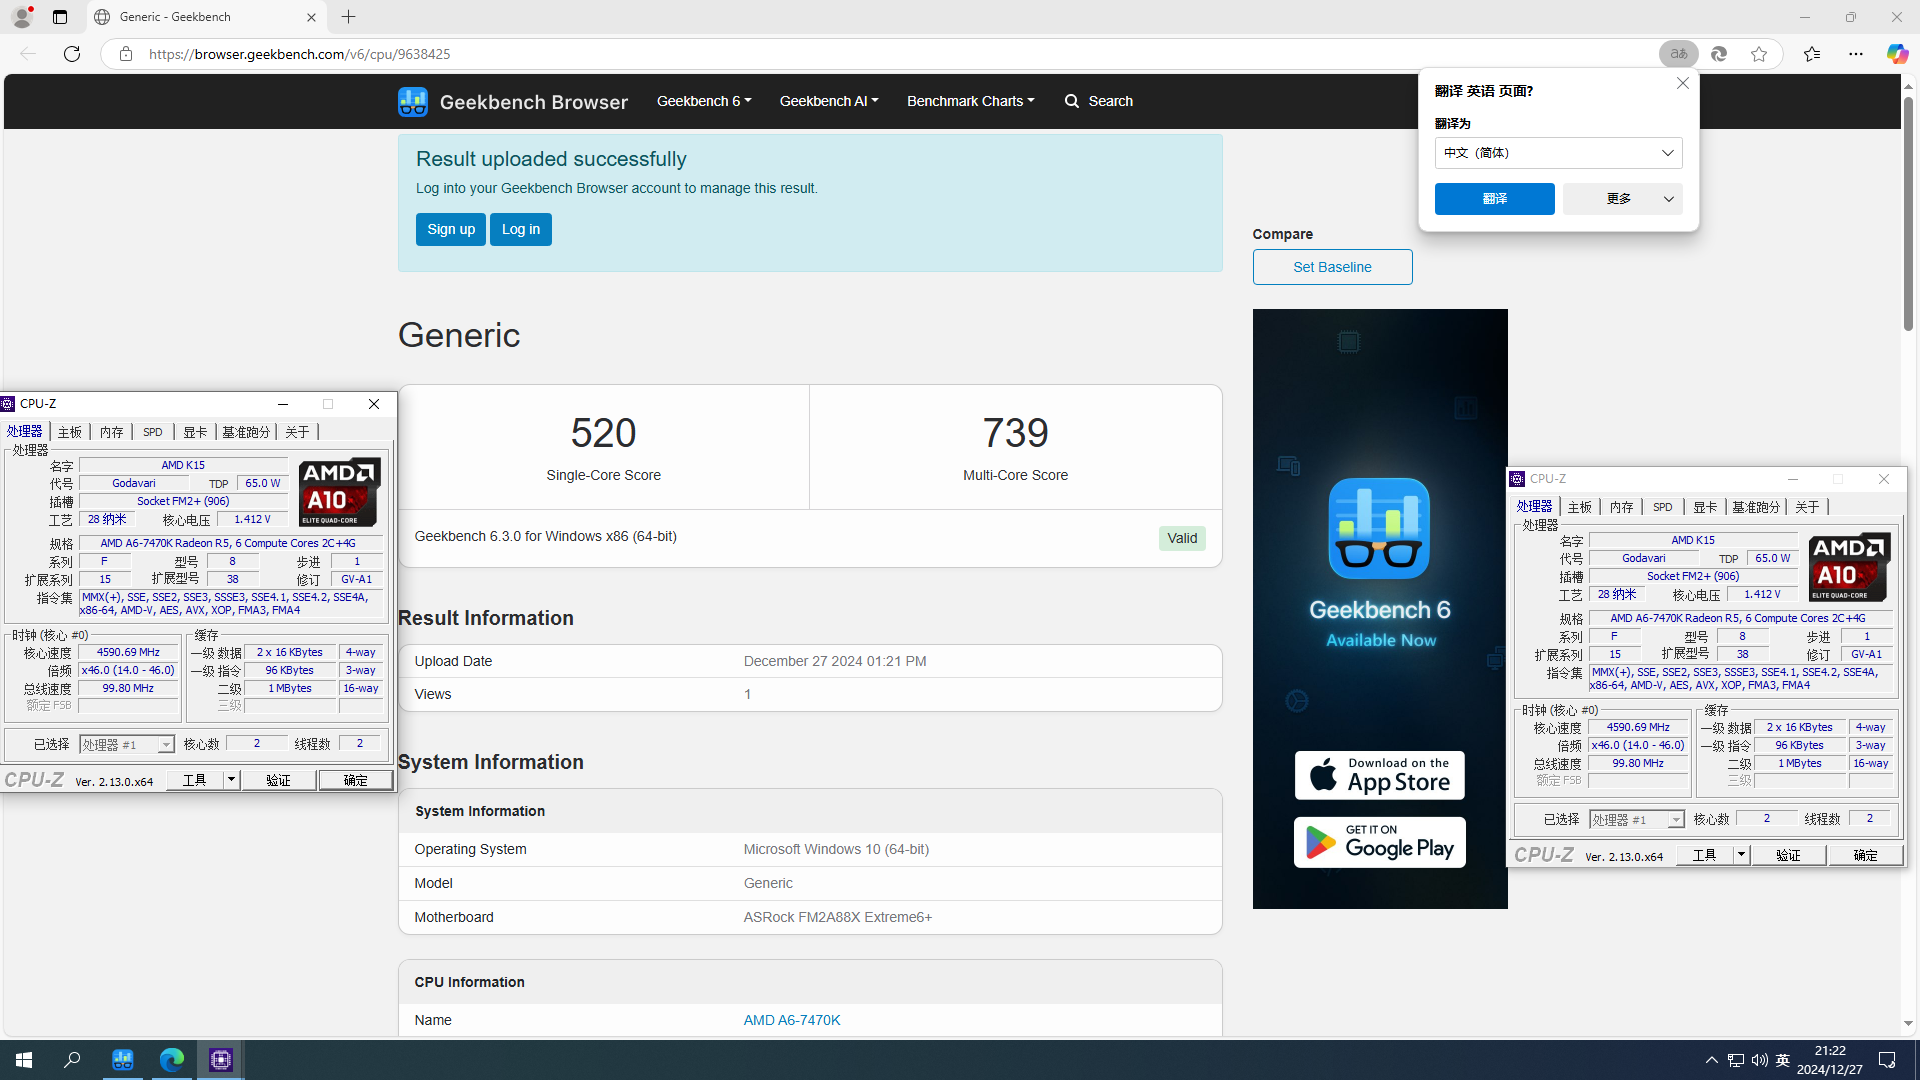Image resolution: width=1920 pixels, height=1080 pixels.
Task: View site information lock icon
Action: tap(125, 54)
